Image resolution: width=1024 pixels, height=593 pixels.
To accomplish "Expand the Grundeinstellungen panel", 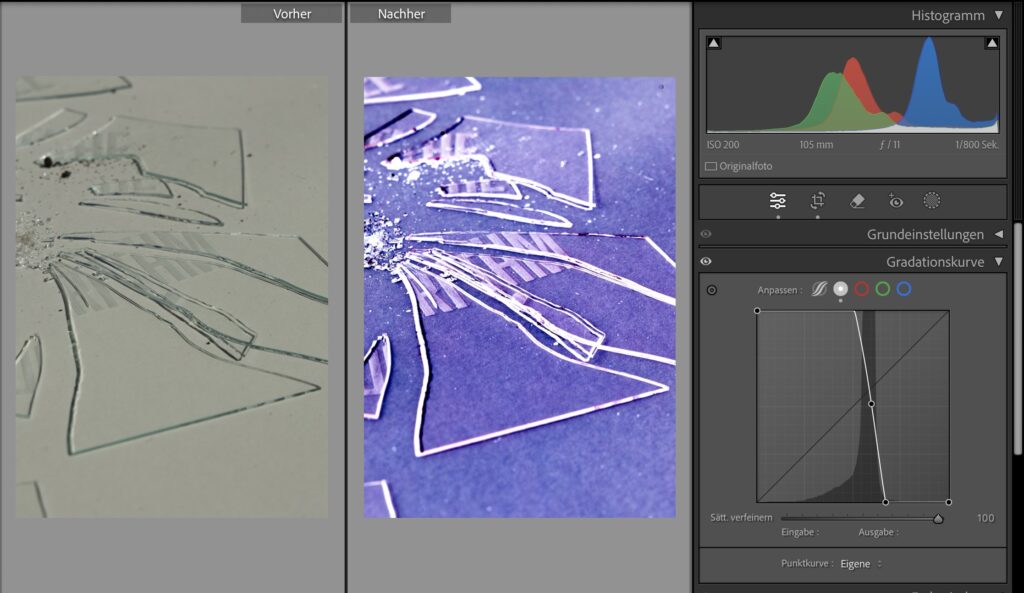I will click(999, 234).
